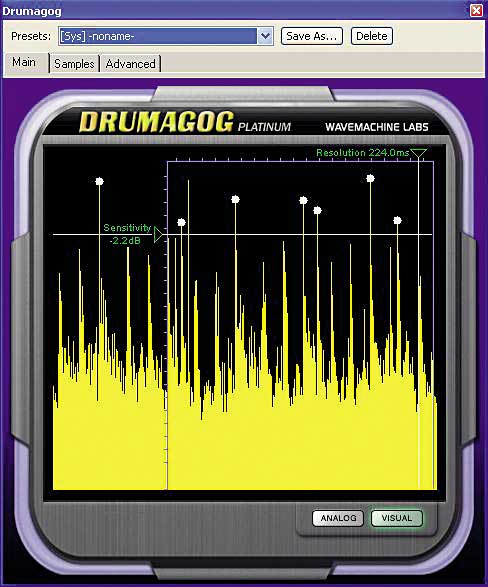This screenshot has width=488, height=587.
Task: Click the WaveMachine Labs logo text
Action: [x=377, y=127]
